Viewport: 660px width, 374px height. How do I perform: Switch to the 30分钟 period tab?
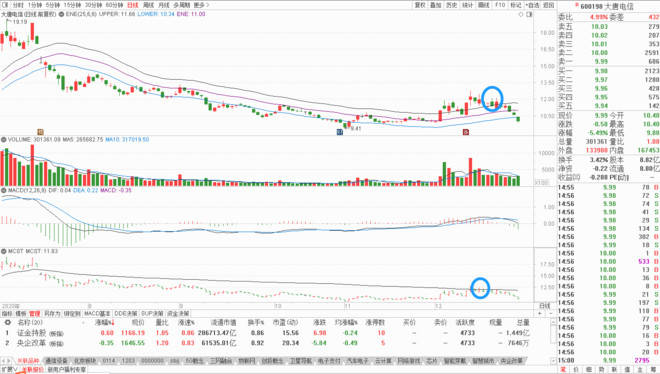point(93,5)
